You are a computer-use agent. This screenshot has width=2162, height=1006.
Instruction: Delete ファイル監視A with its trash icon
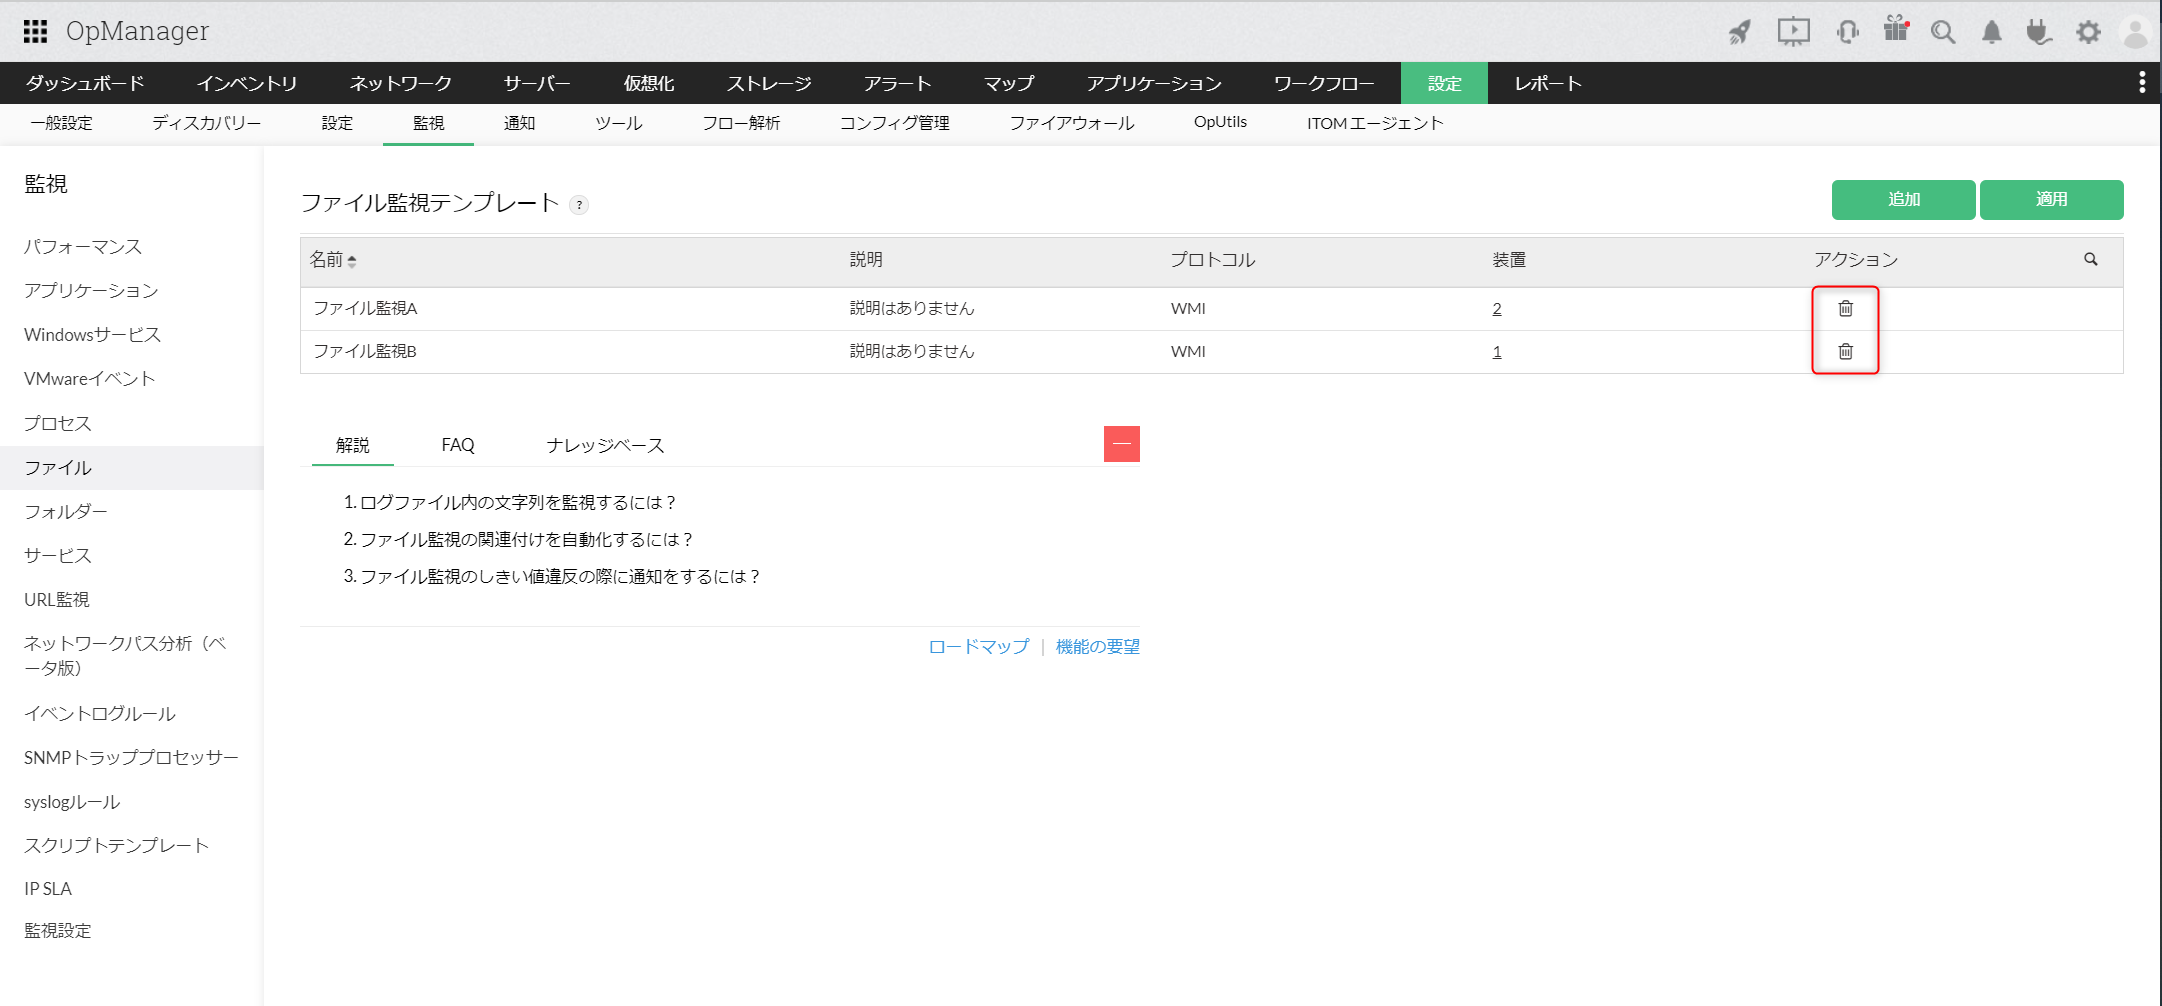click(x=1845, y=308)
